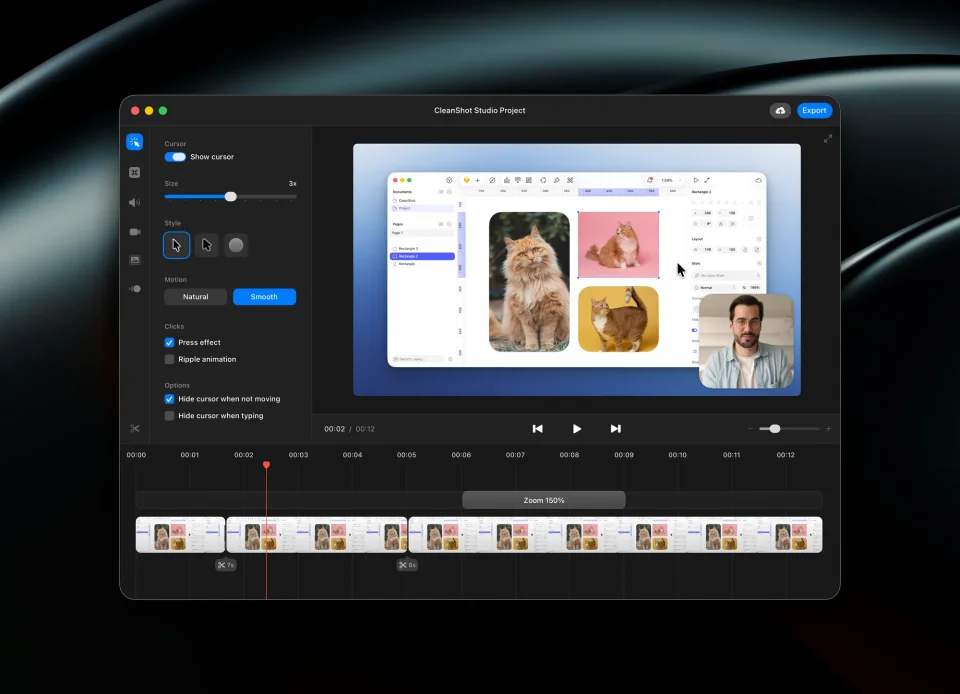Select the second arrow cursor style
960x694 pixels.
point(206,245)
